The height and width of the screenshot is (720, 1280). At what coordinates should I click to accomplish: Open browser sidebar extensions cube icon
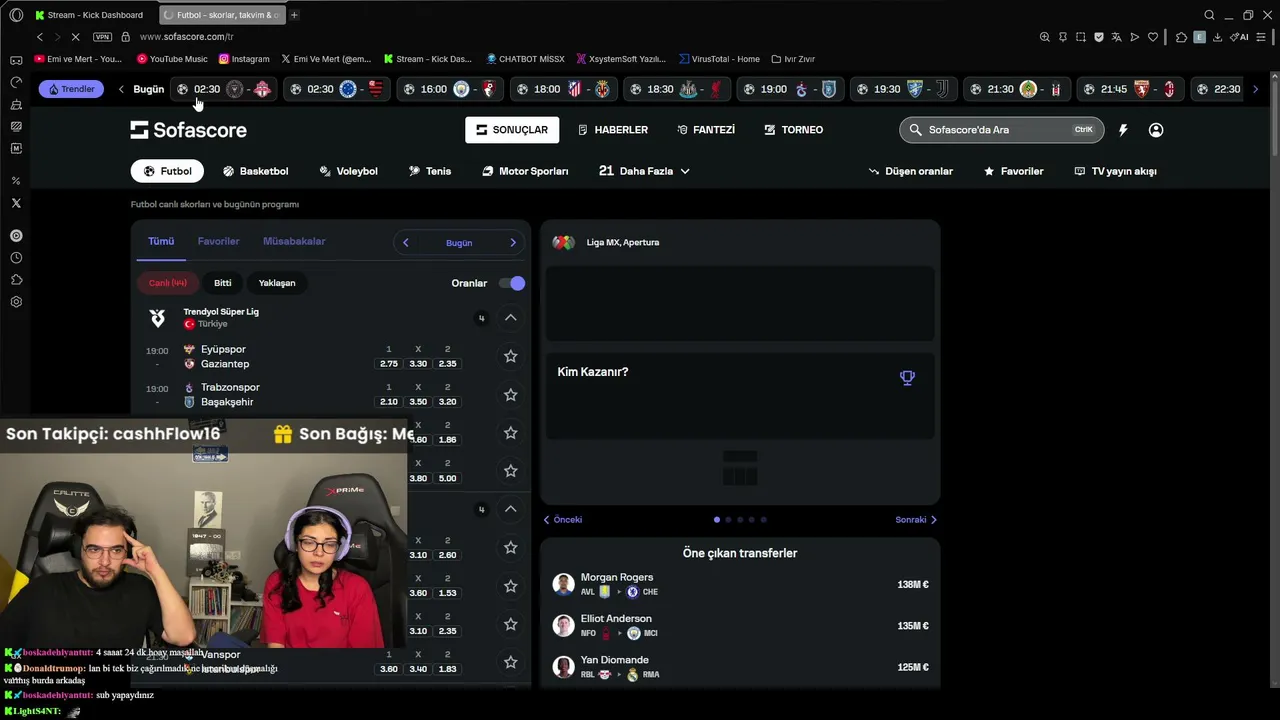(16, 280)
